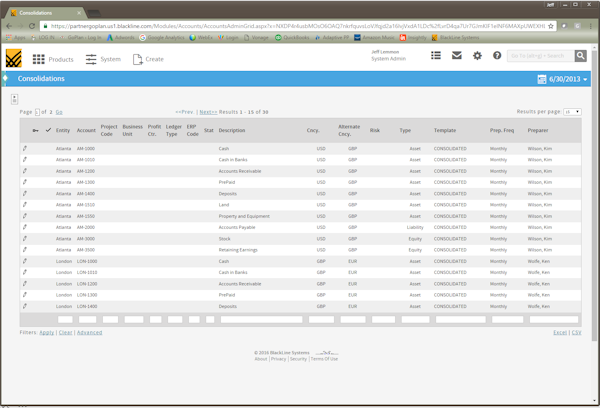Go to Next results page
The image size is (600, 408).
208,112
